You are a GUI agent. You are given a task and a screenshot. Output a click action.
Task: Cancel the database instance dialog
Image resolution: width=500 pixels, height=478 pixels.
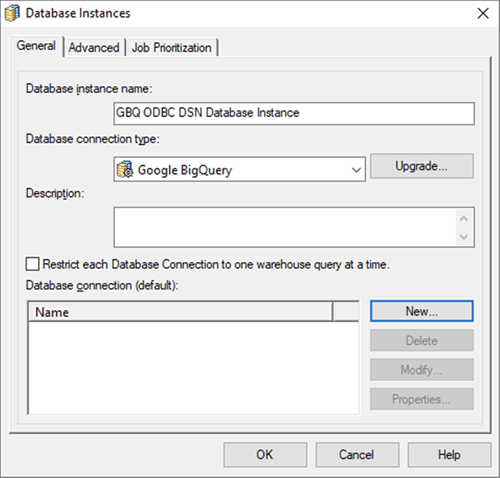tap(357, 455)
